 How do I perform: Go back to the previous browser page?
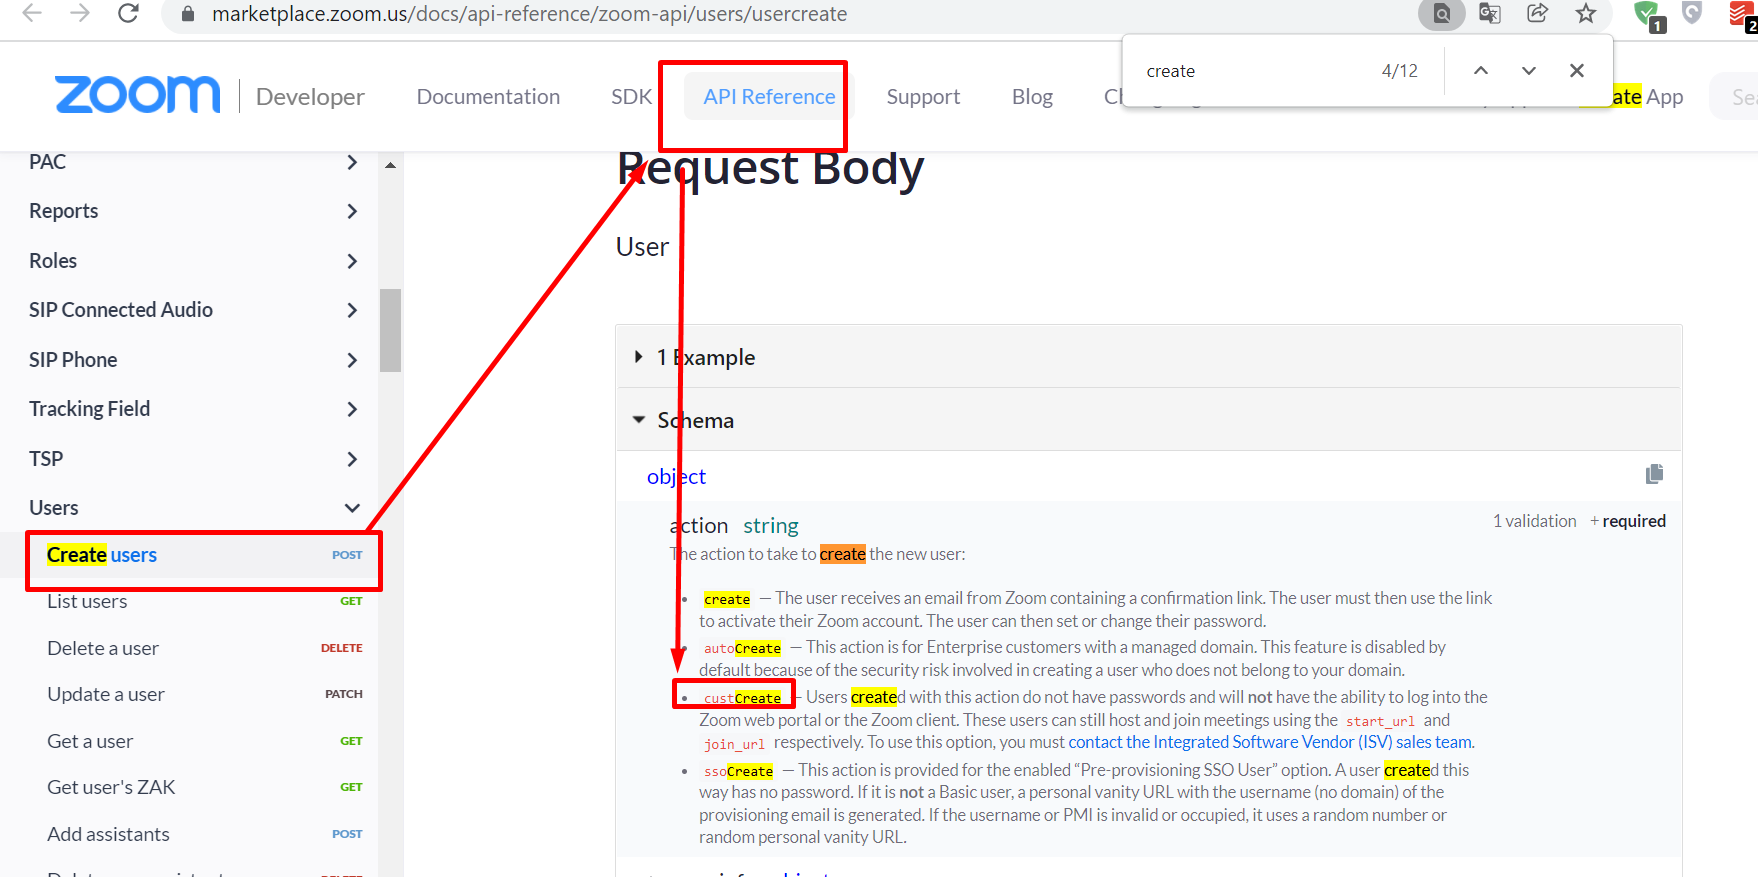pos(32,13)
